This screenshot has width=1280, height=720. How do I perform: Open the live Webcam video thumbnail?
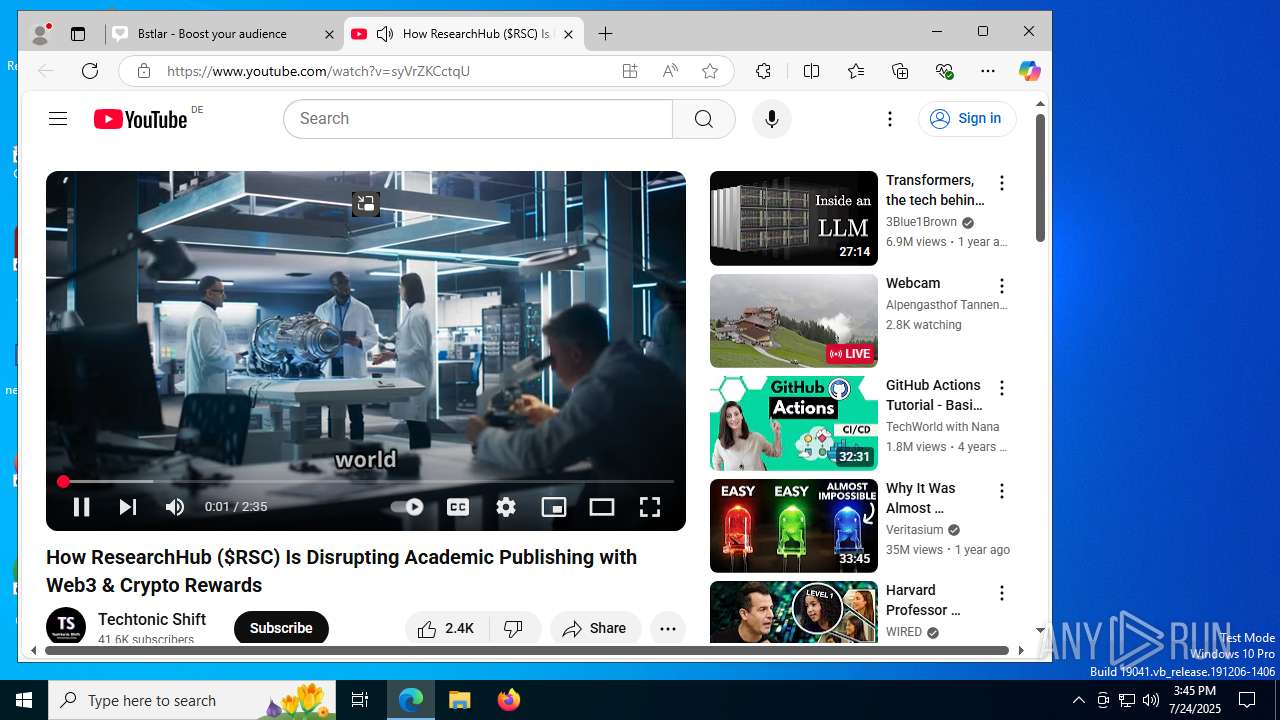(794, 321)
